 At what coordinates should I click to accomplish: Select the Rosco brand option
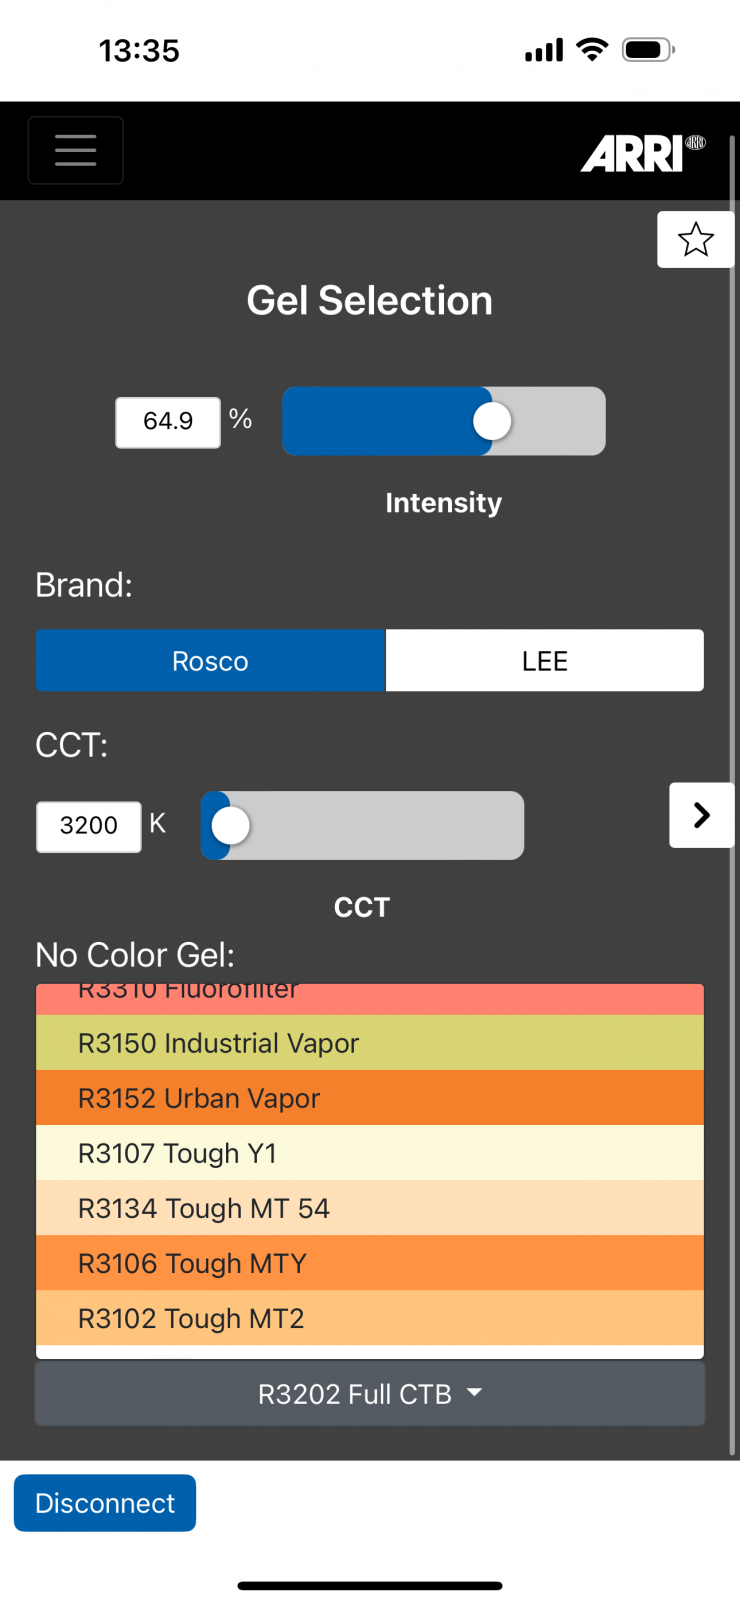pos(210,661)
